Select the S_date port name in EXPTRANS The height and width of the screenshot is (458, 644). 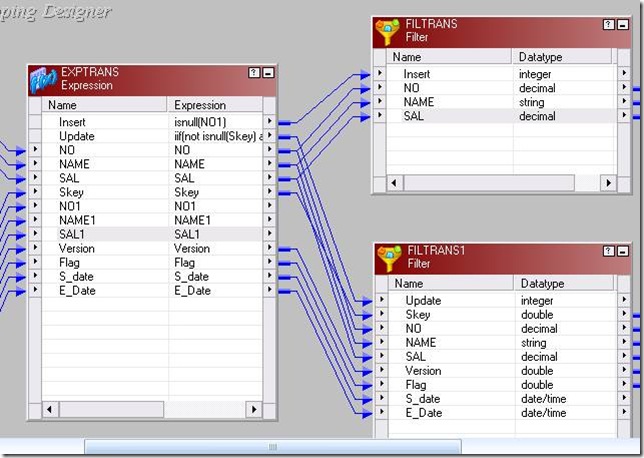(76, 276)
